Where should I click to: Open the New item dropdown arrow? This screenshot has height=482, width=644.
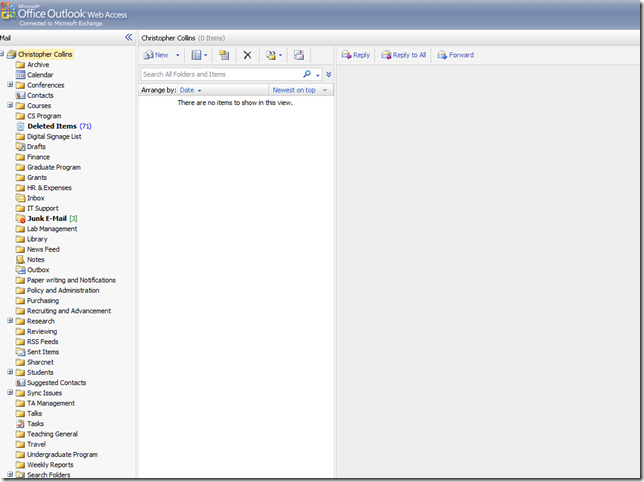(178, 55)
